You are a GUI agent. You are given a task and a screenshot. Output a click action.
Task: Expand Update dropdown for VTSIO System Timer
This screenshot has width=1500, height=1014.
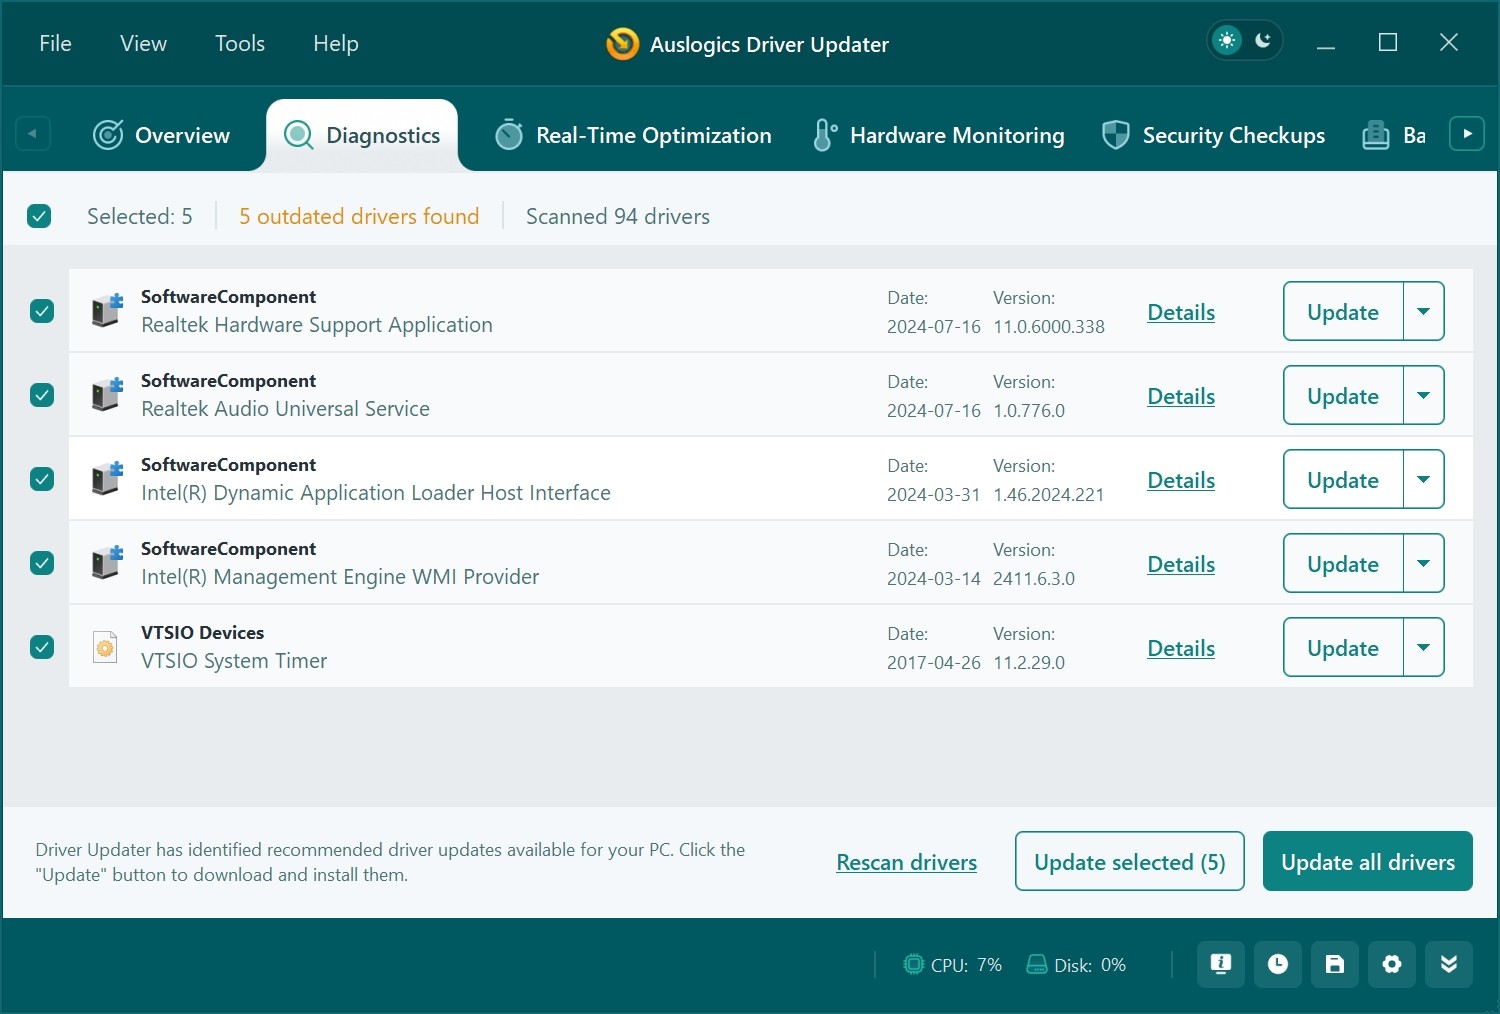(1424, 647)
